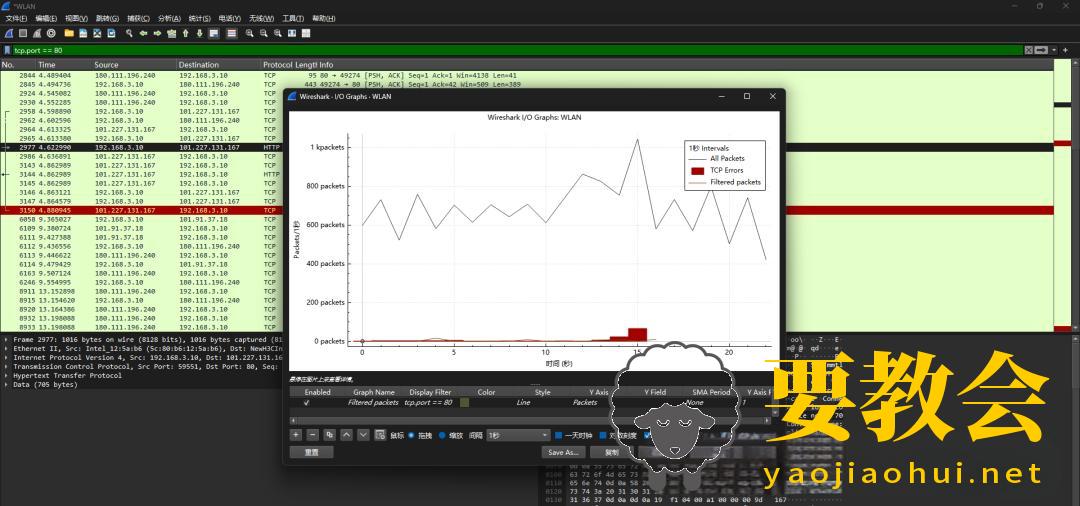Toggle Enabled checkbox for Filtered packets graph
The height and width of the screenshot is (506, 1080).
[307, 402]
